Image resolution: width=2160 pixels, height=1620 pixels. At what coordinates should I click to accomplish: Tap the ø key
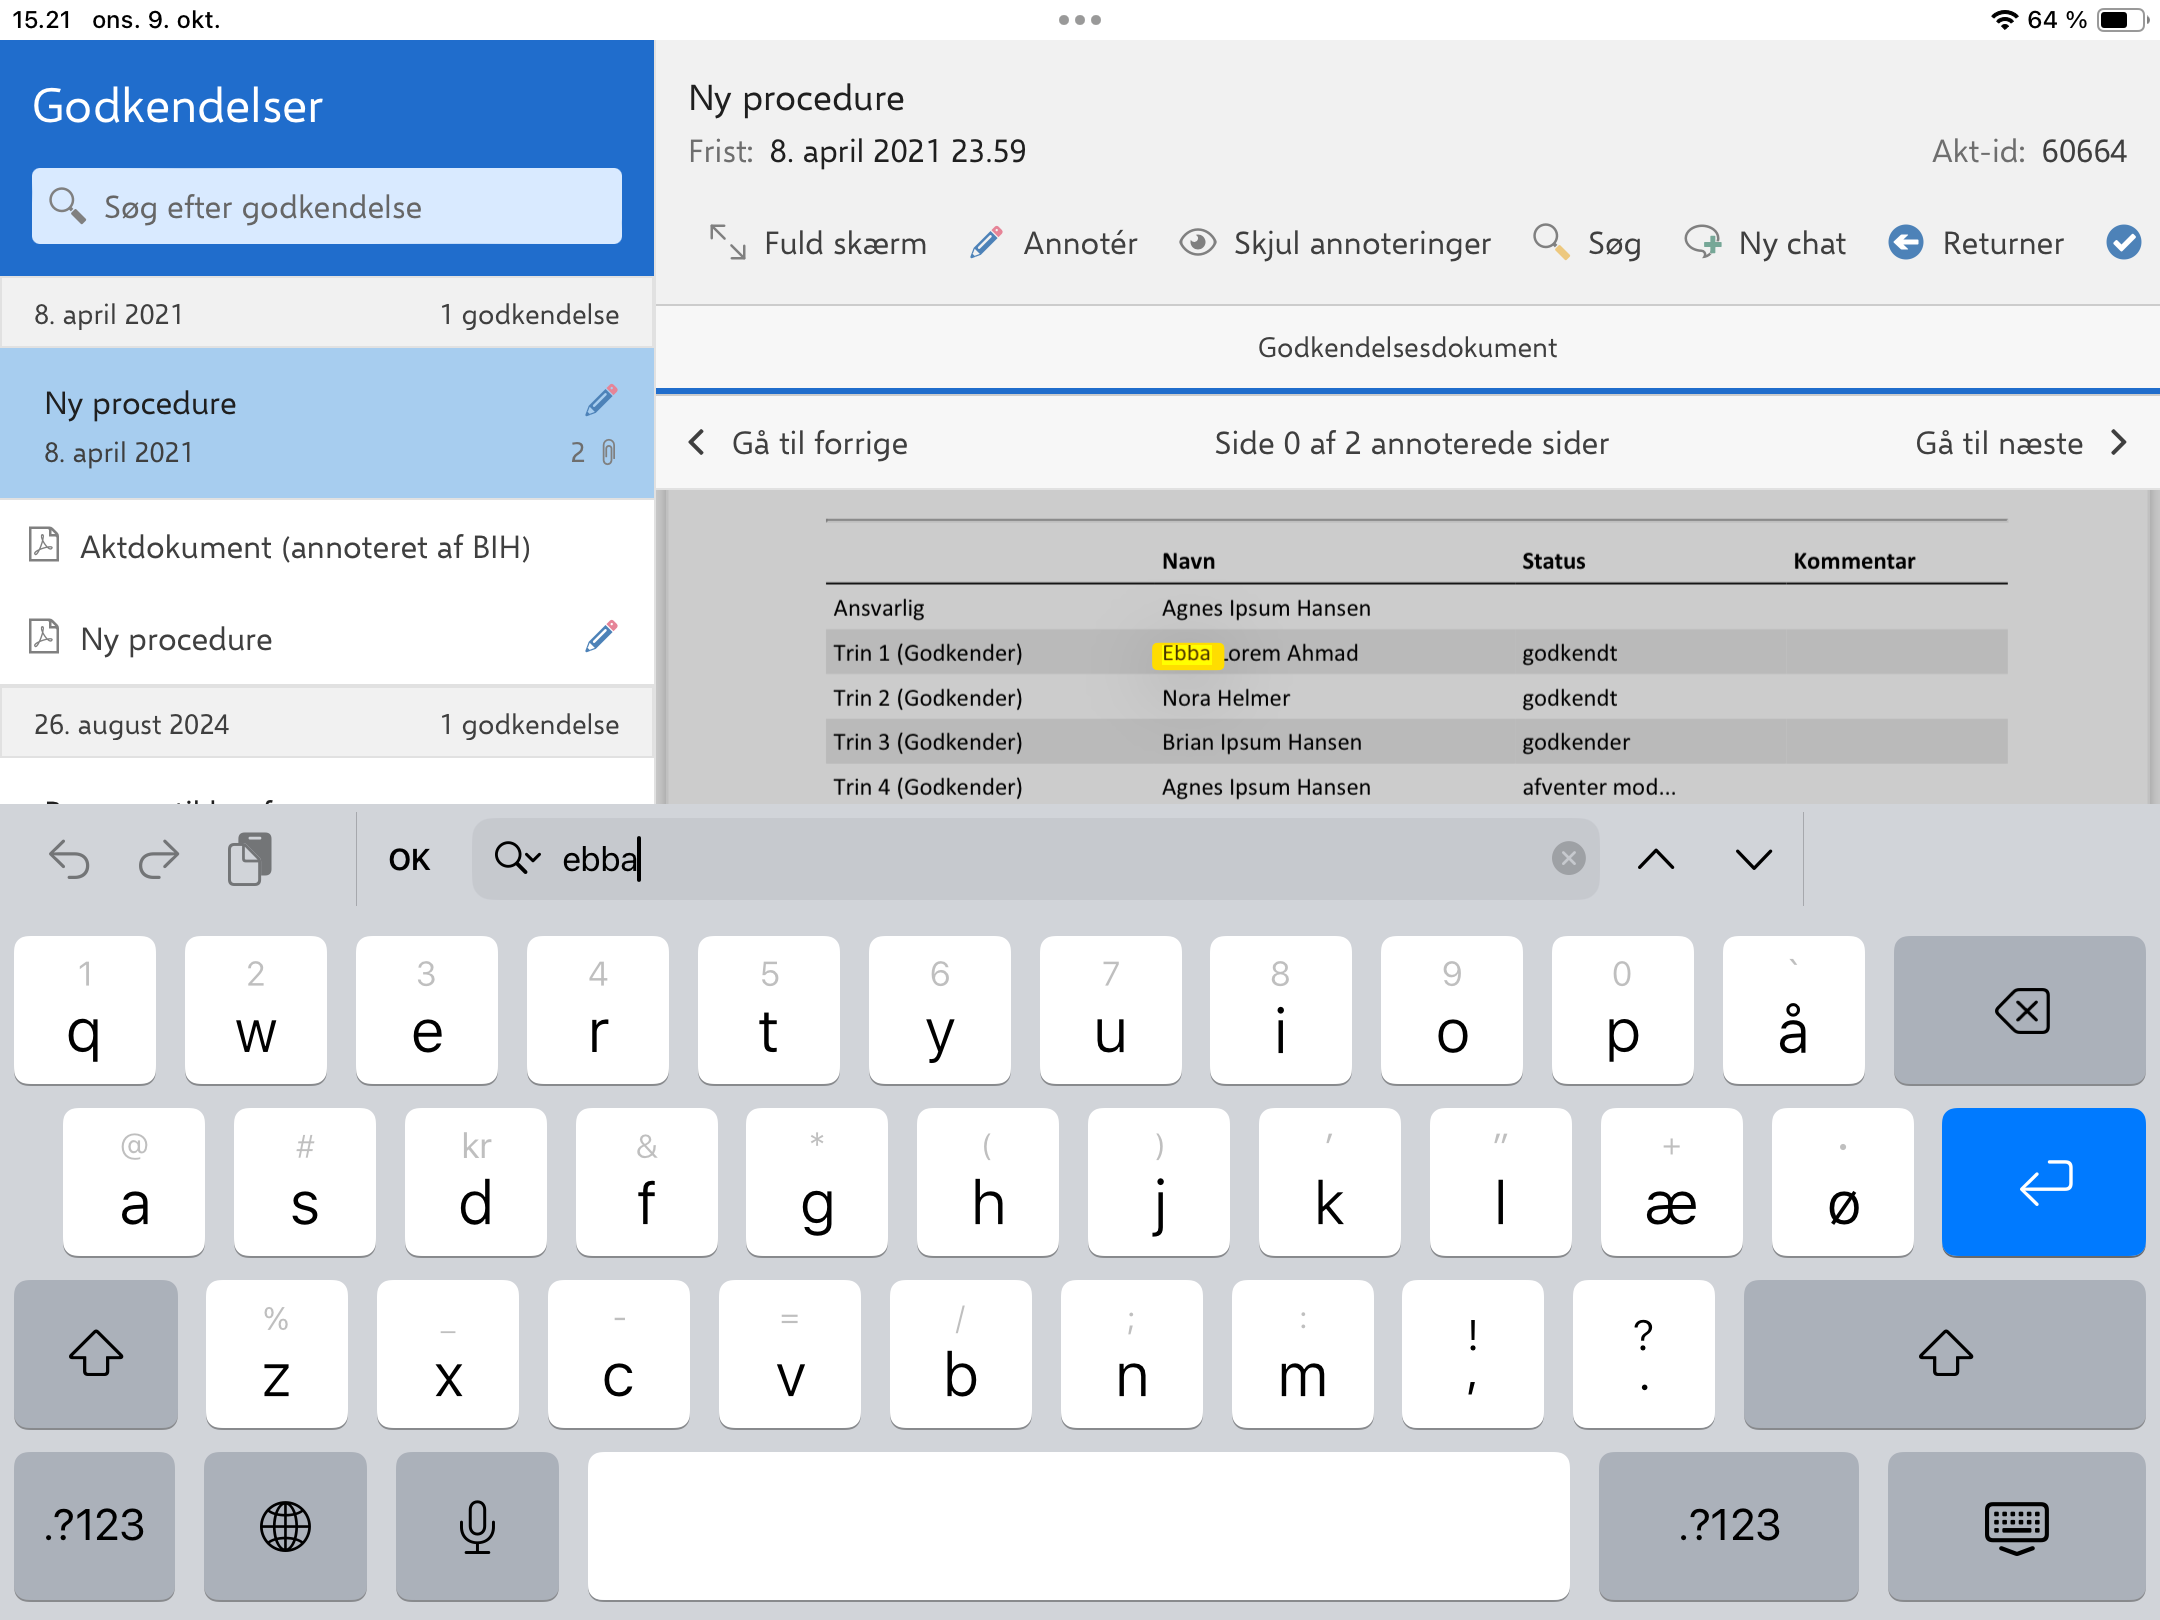(x=1843, y=1182)
